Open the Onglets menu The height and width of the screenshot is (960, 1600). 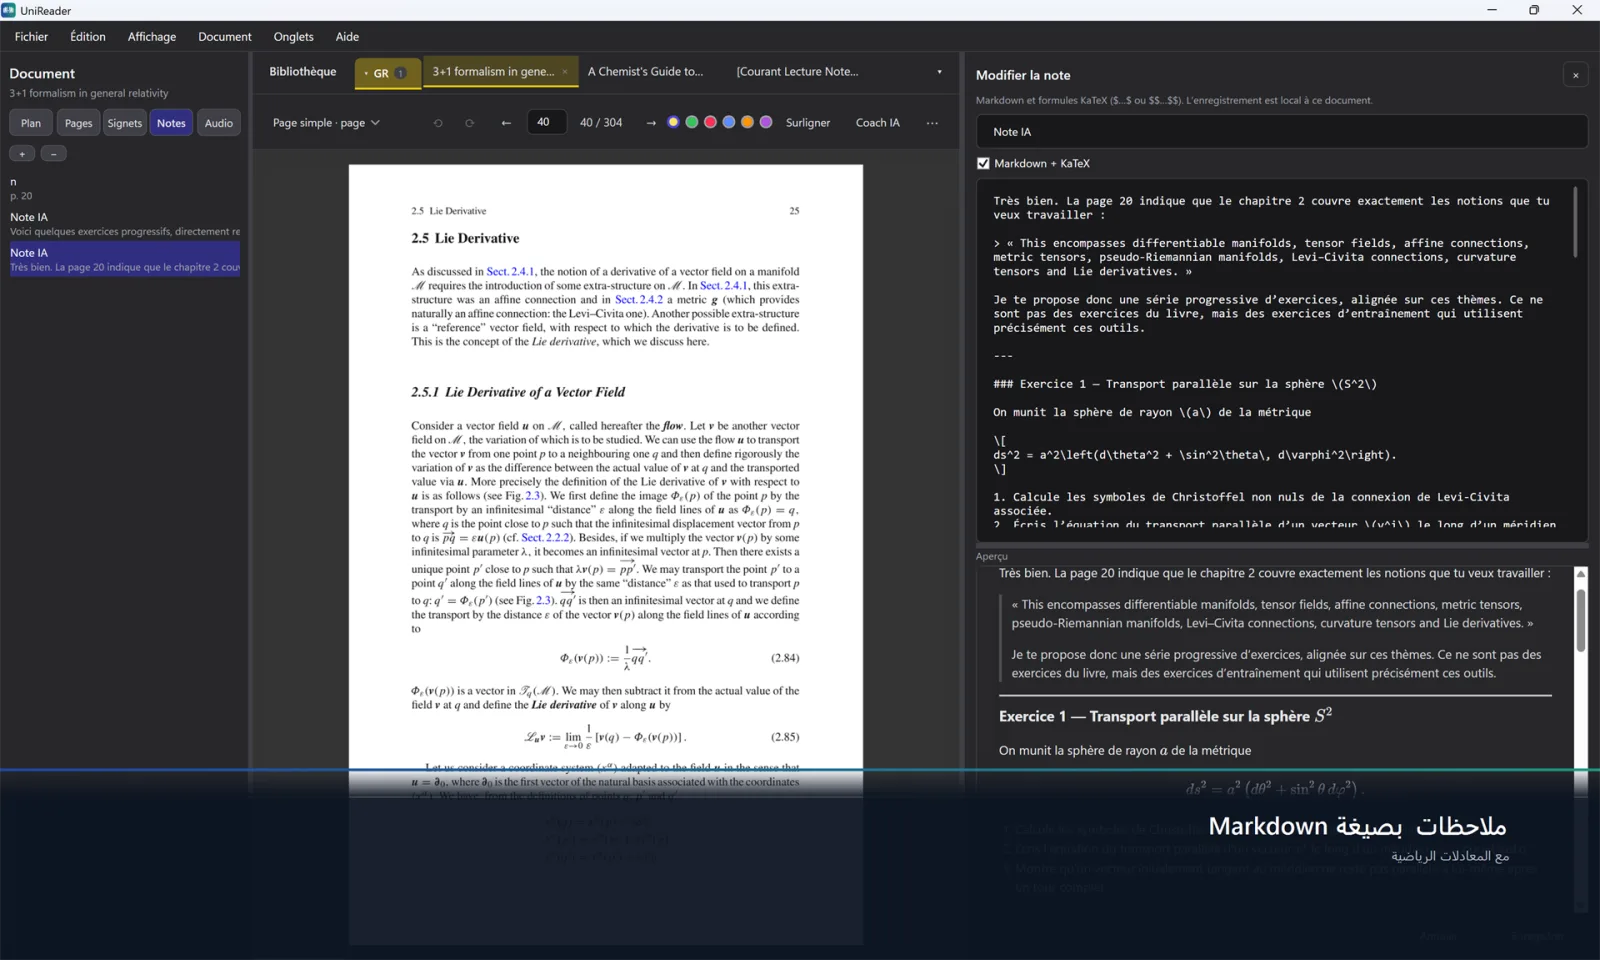293,37
